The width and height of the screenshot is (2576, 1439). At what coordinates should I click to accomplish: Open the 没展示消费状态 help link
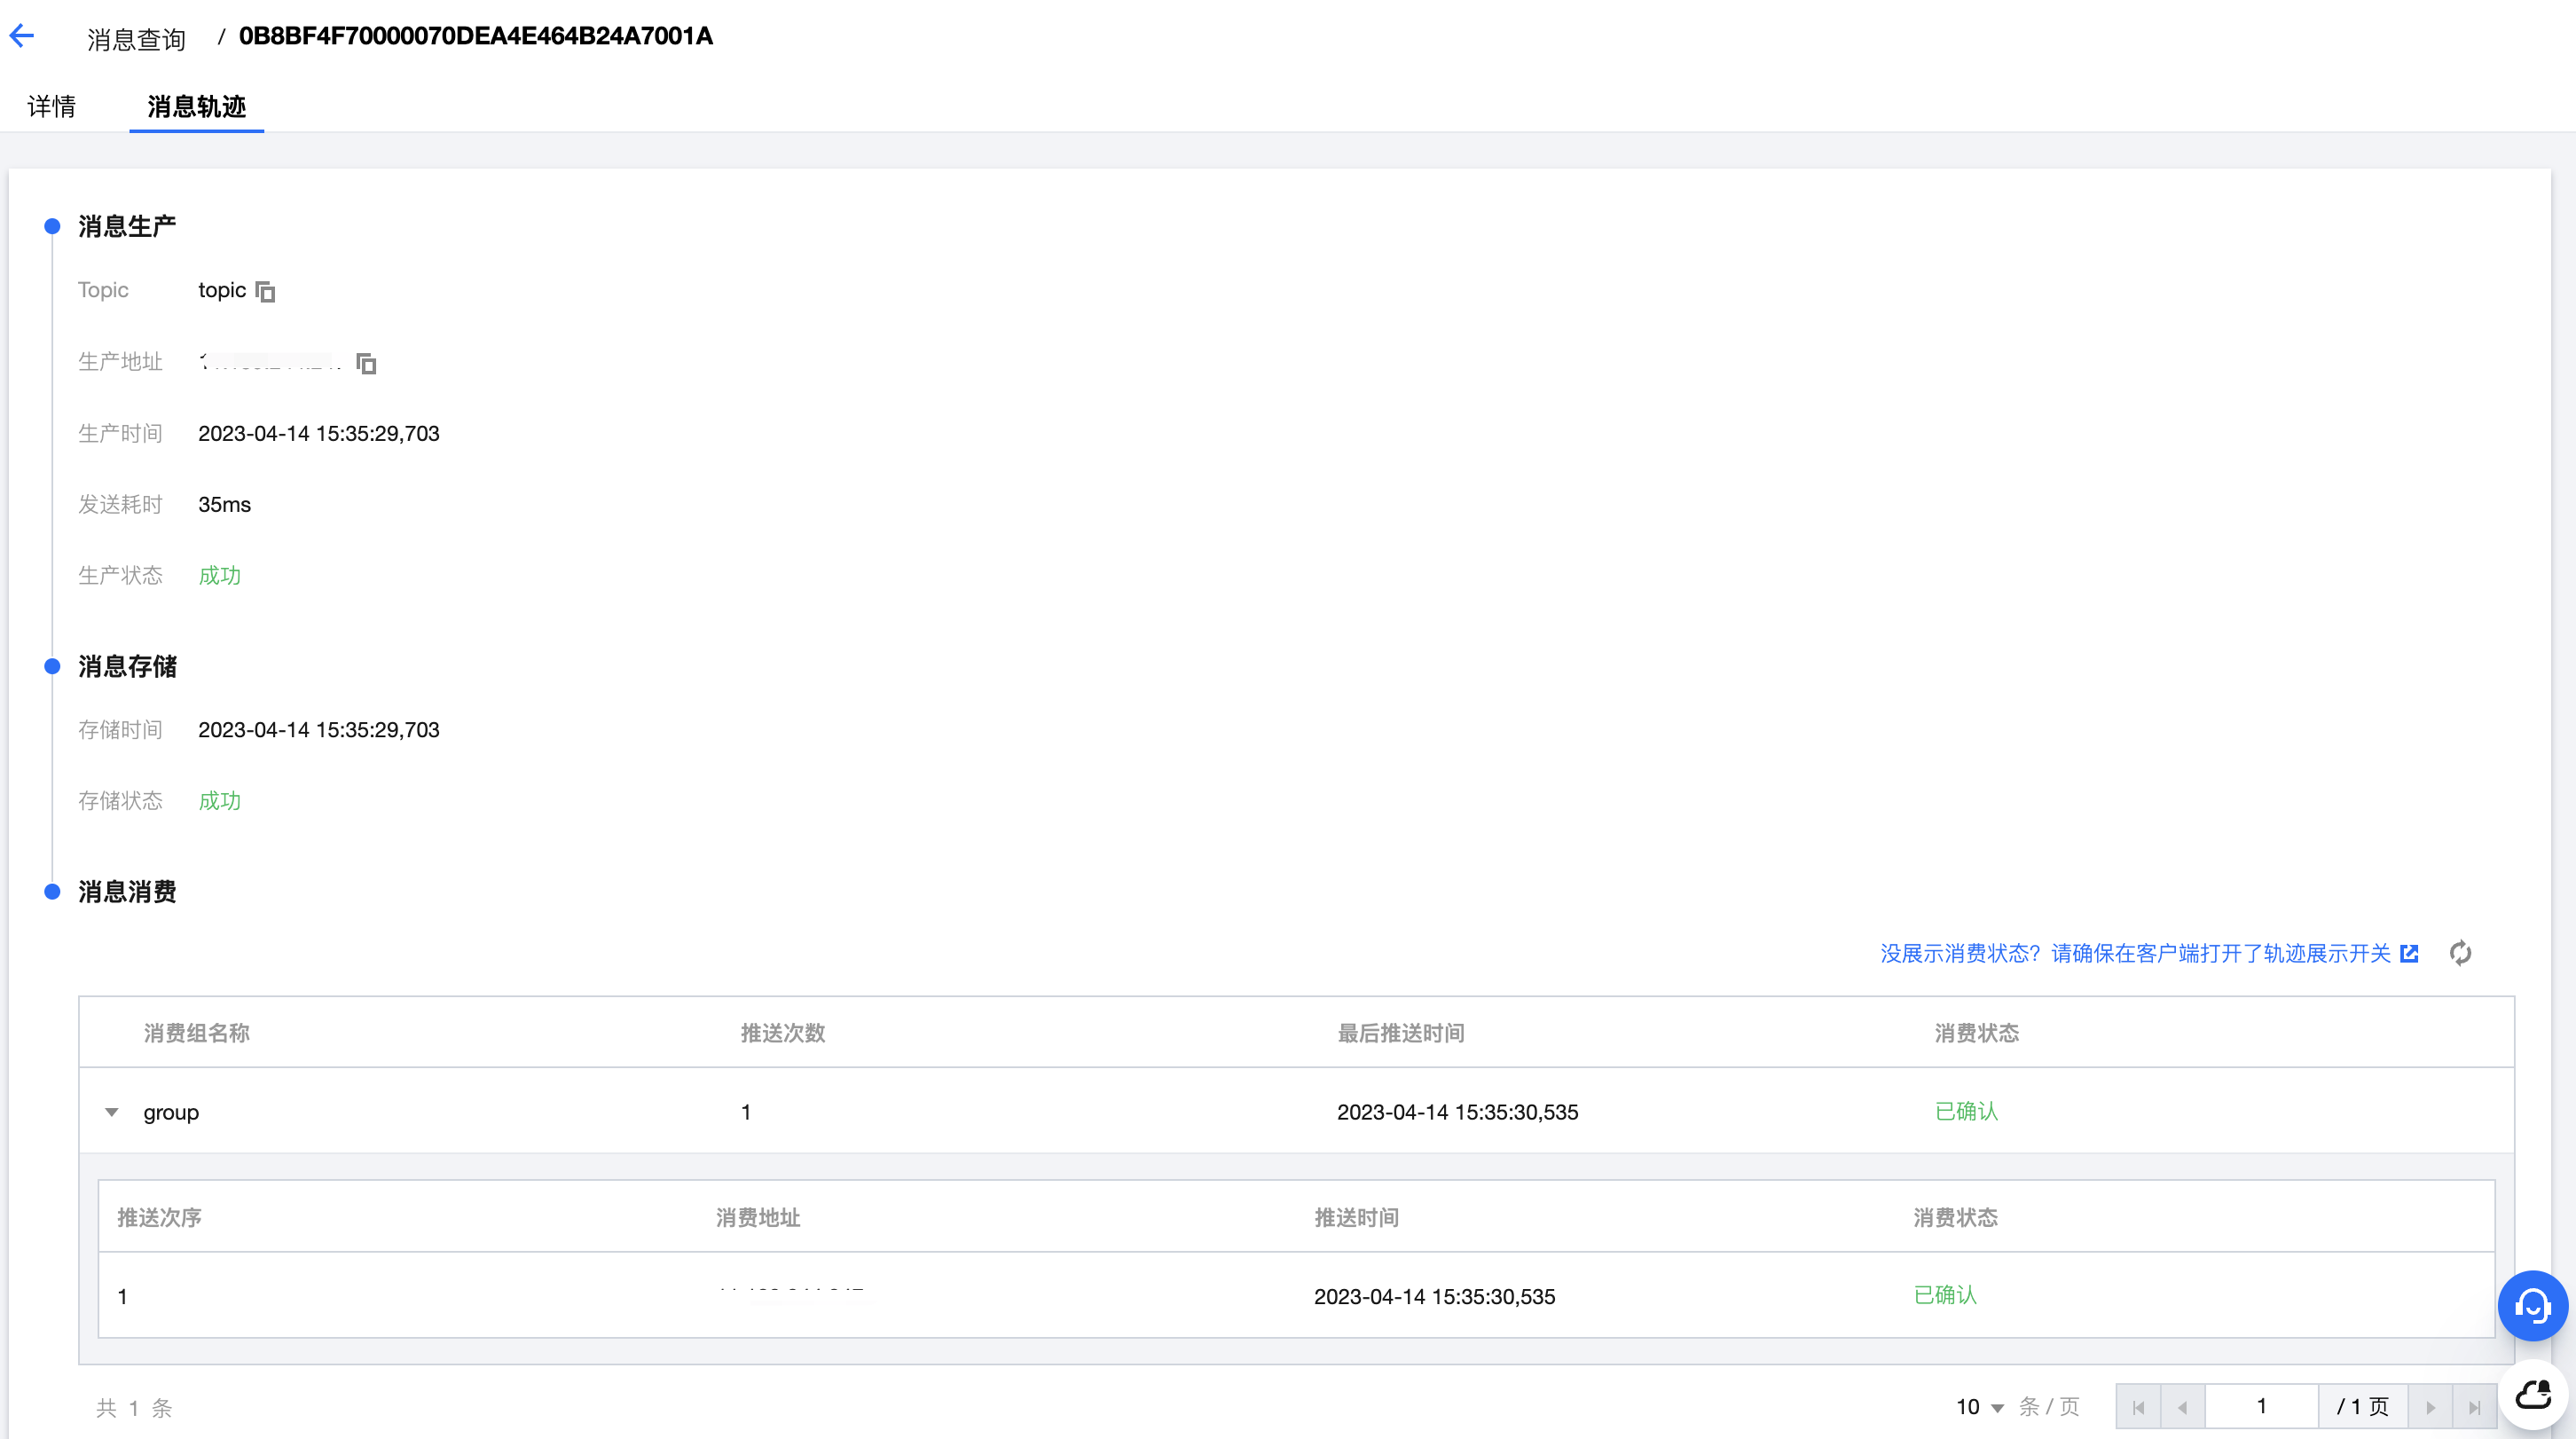(2149, 953)
